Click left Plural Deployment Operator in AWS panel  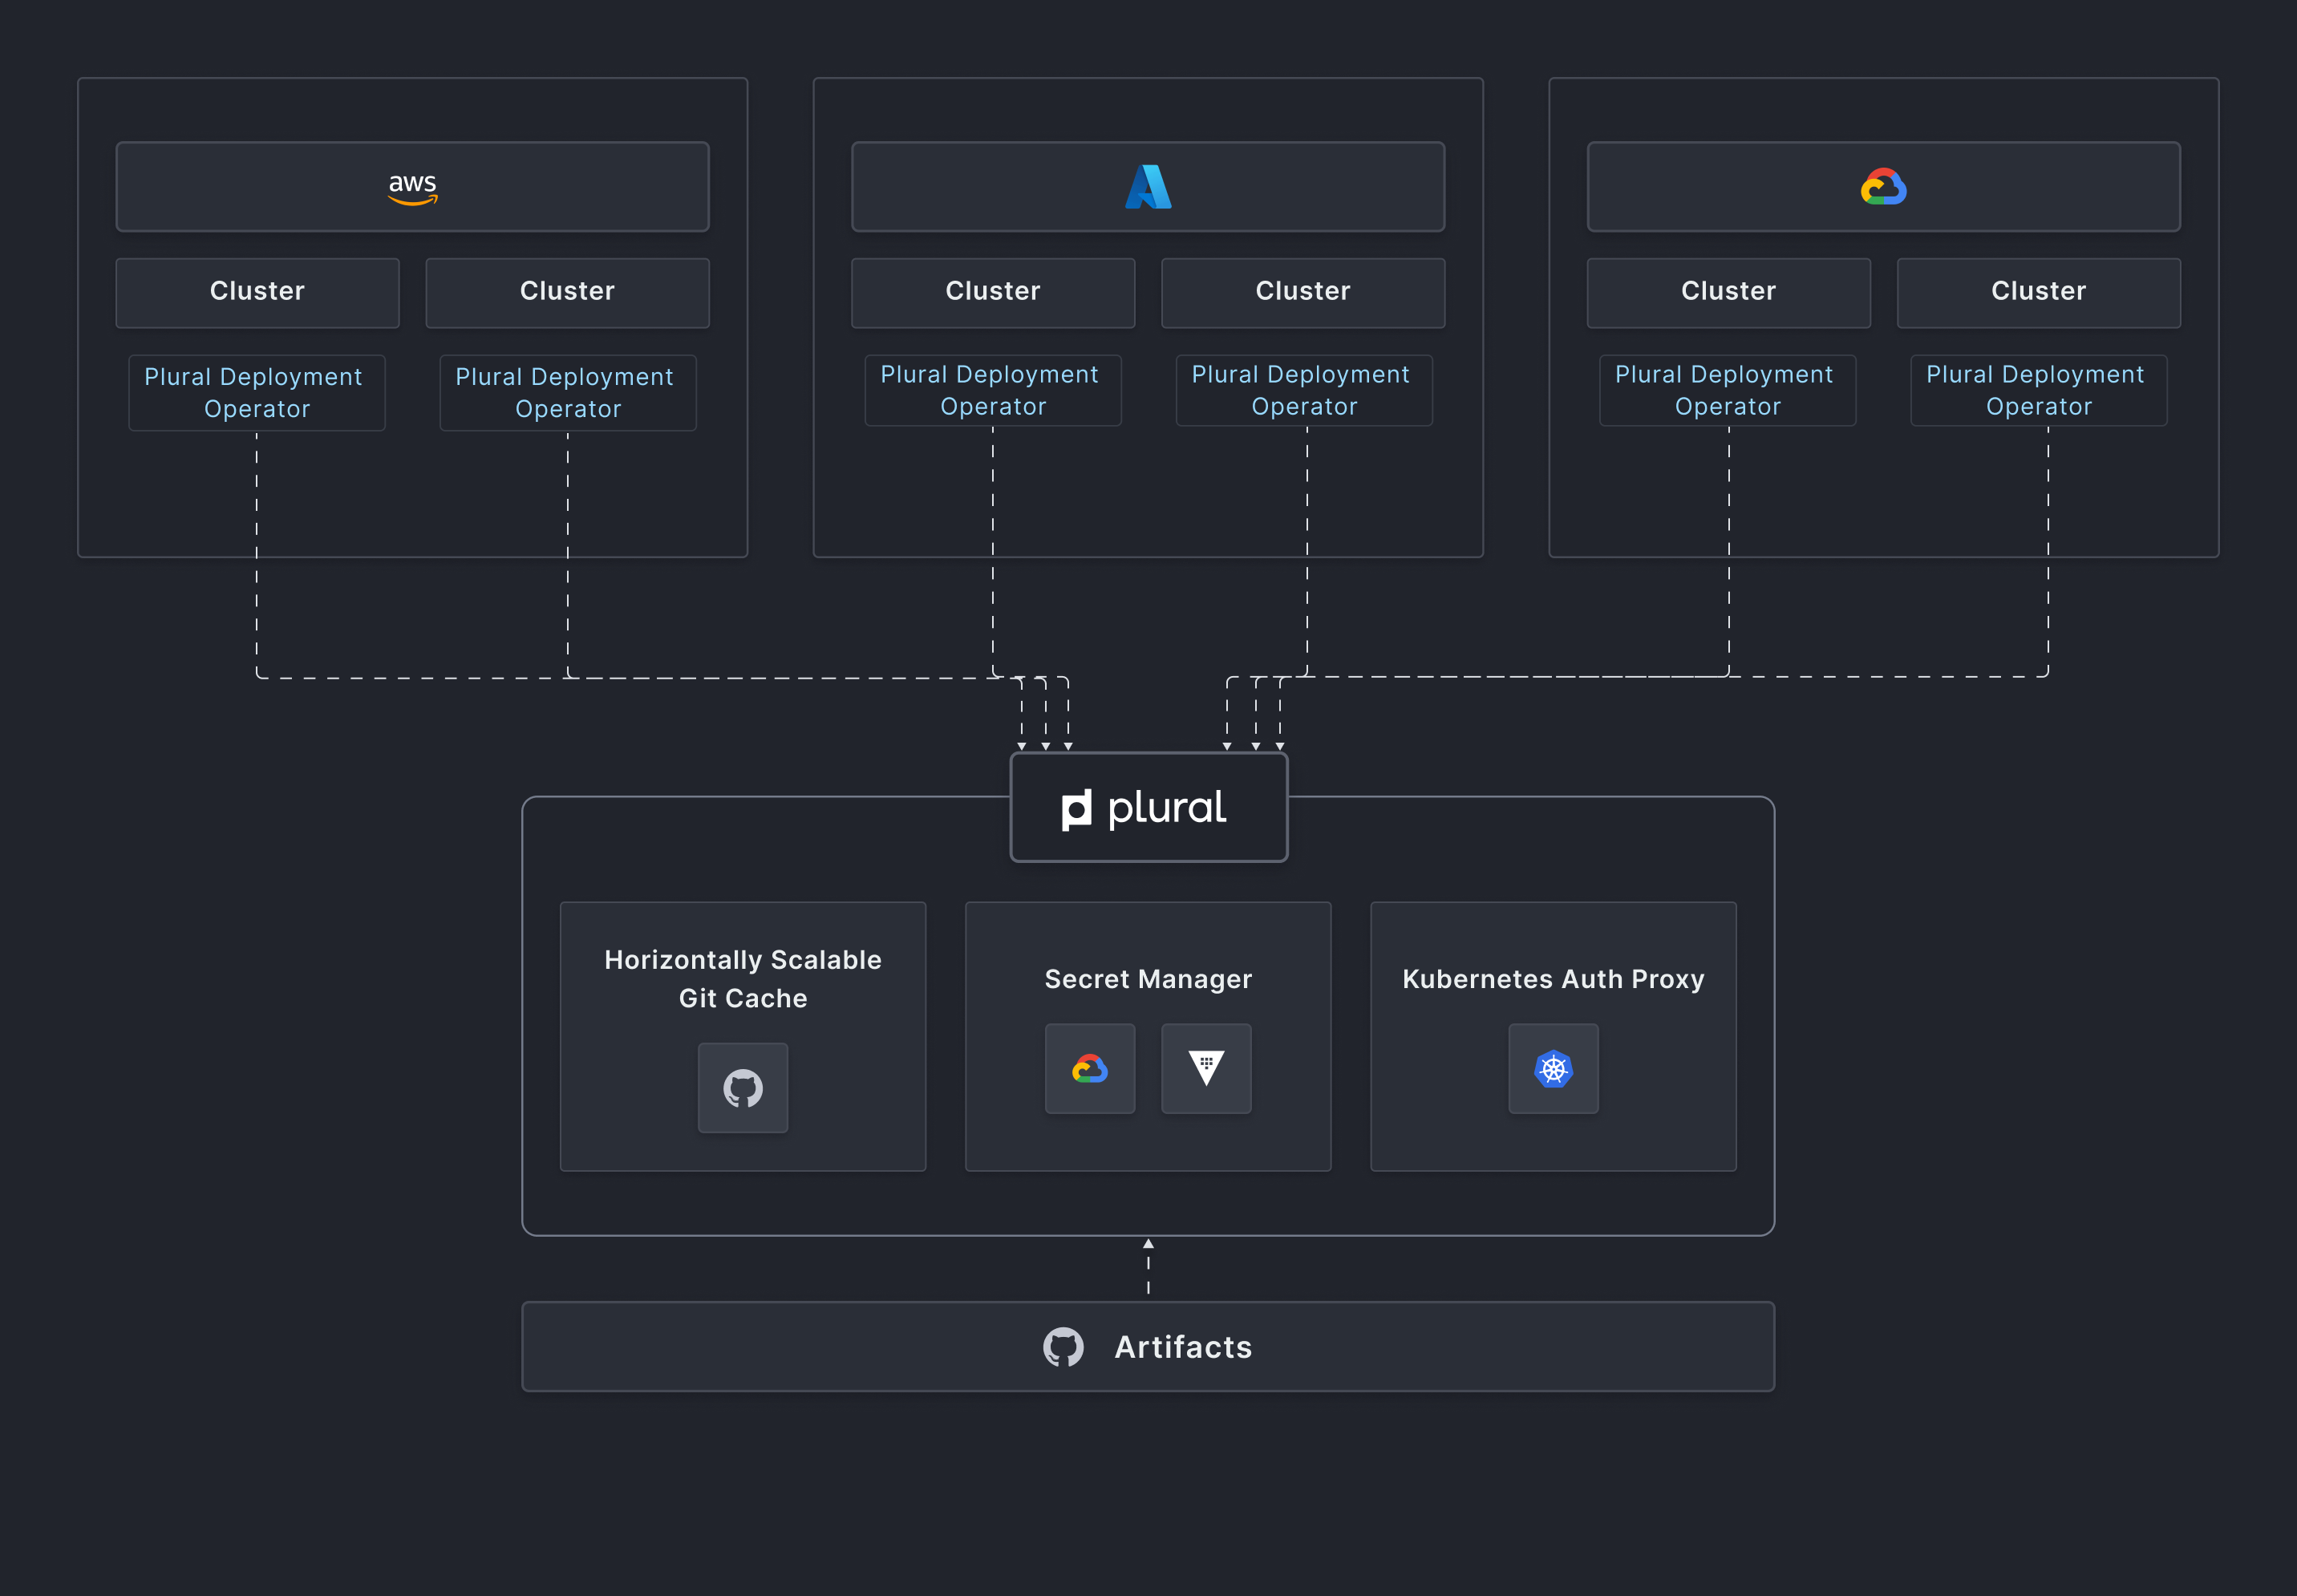tap(257, 393)
